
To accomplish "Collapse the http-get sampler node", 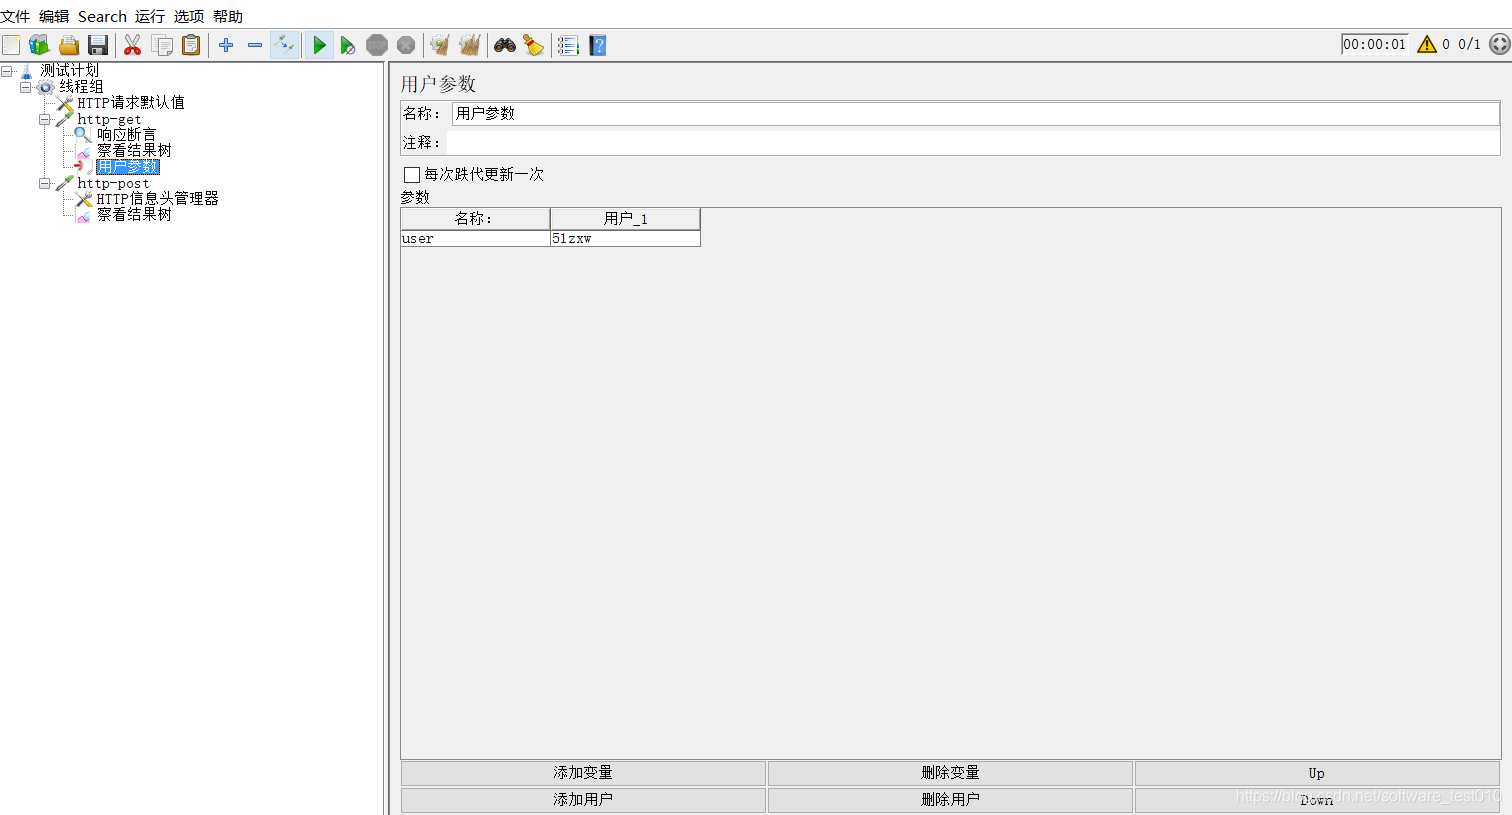I will (x=45, y=119).
